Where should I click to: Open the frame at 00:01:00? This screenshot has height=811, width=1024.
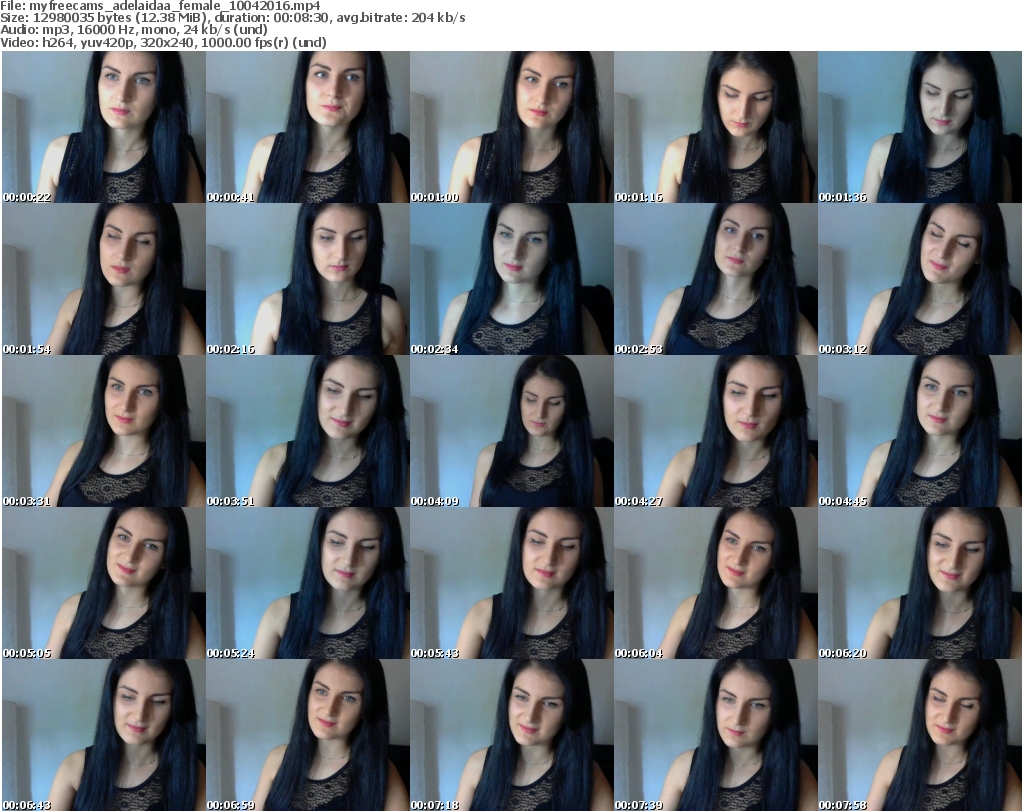511,127
